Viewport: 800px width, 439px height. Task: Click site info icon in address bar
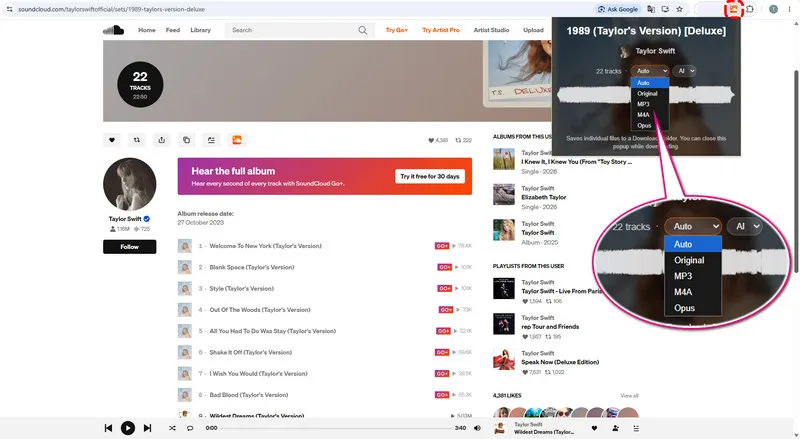9,9
